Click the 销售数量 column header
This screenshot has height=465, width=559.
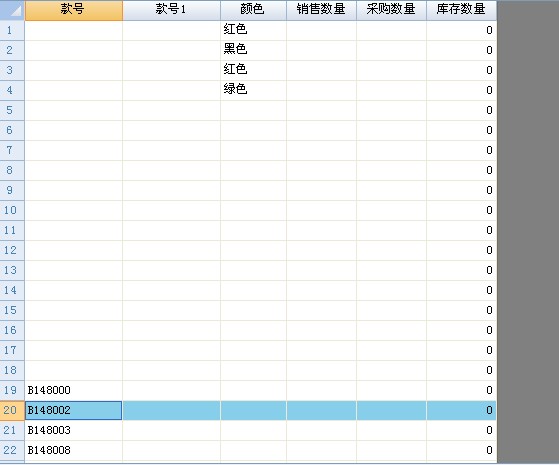321,10
